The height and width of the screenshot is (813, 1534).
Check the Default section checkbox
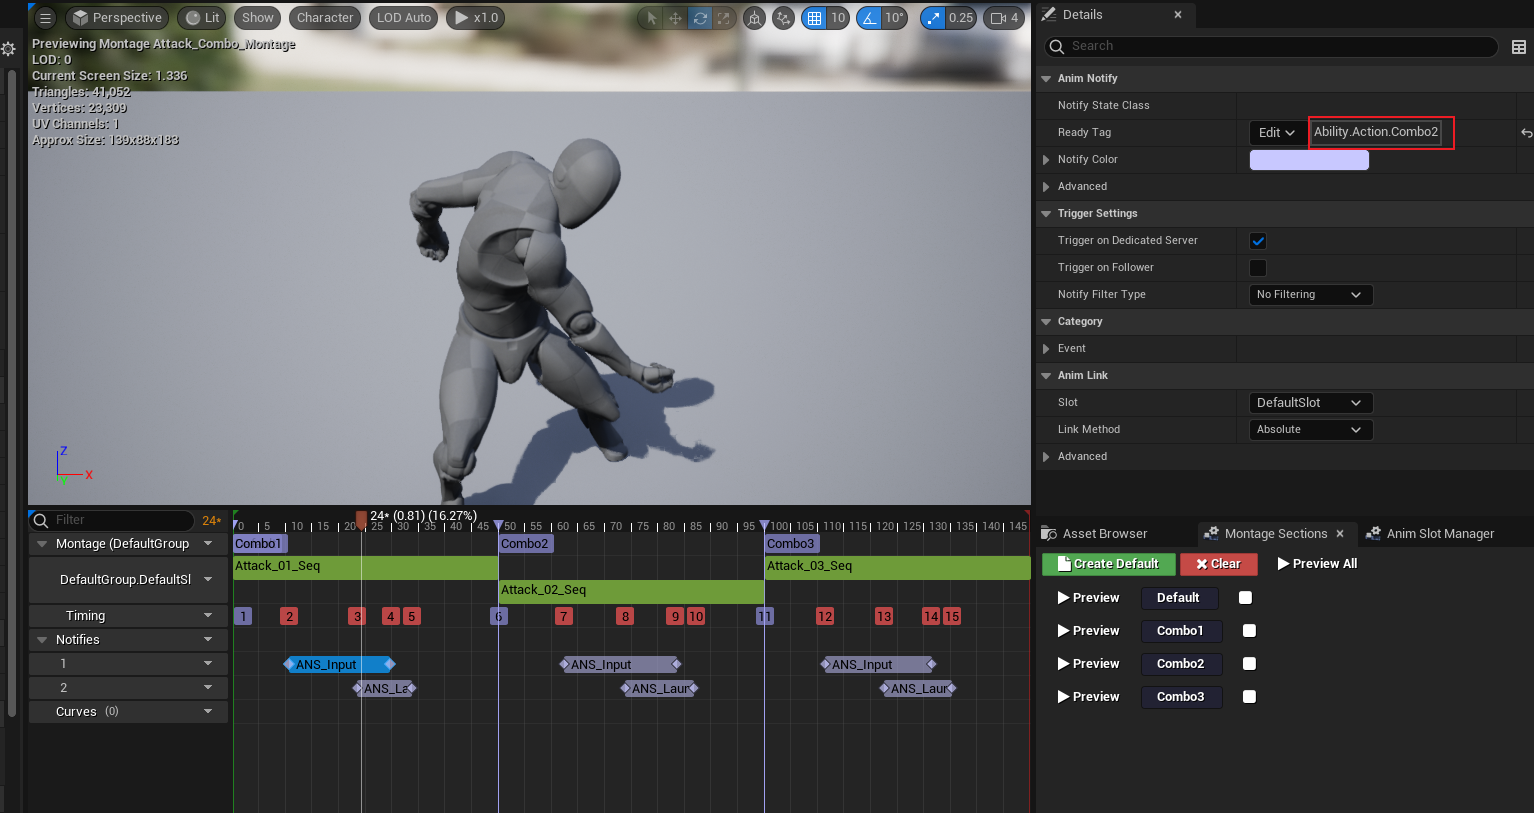(x=1245, y=598)
